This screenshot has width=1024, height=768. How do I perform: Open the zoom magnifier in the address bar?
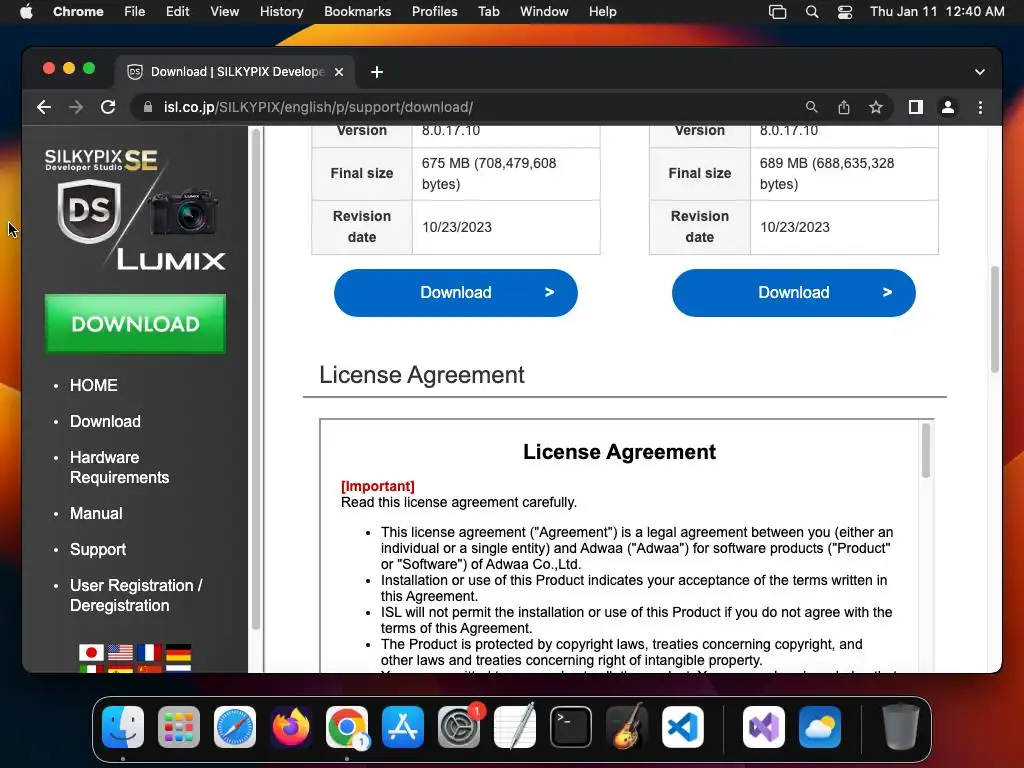811,107
